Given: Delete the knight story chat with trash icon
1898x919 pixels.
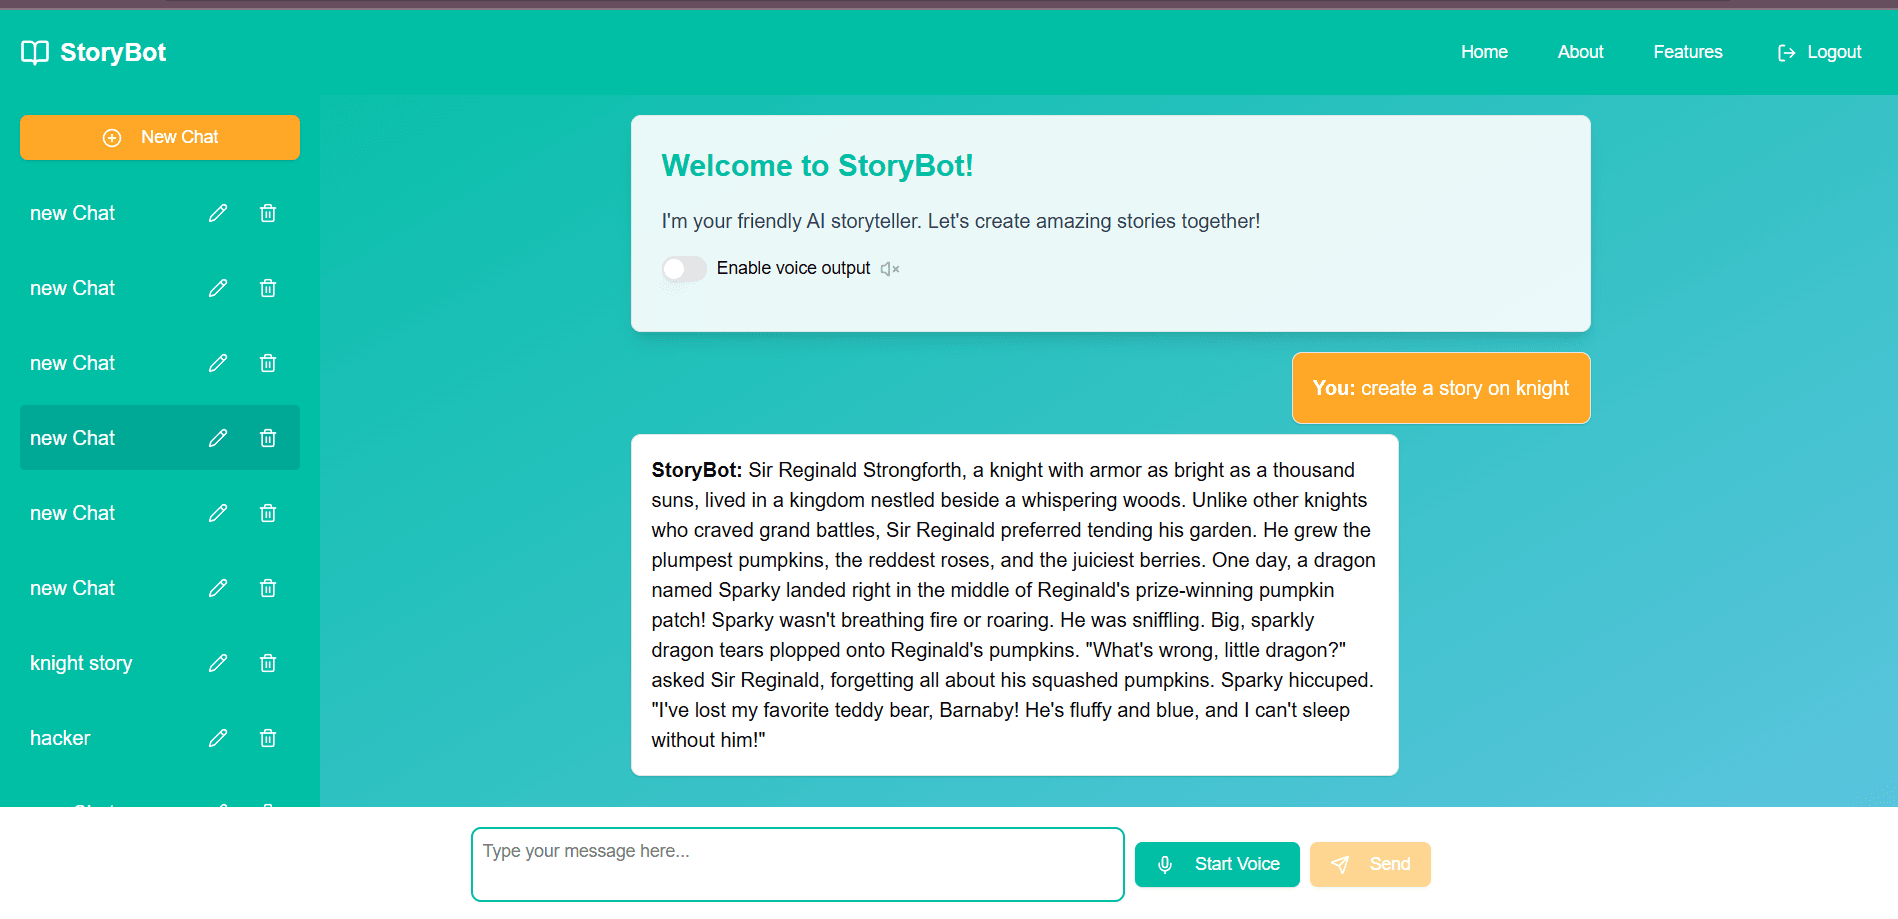Looking at the screenshot, I should click(x=268, y=663).
